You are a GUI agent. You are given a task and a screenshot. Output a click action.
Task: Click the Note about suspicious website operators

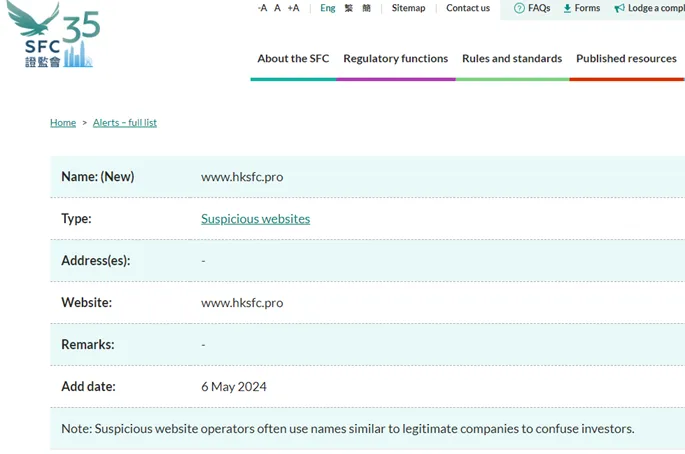click(348, 429)
